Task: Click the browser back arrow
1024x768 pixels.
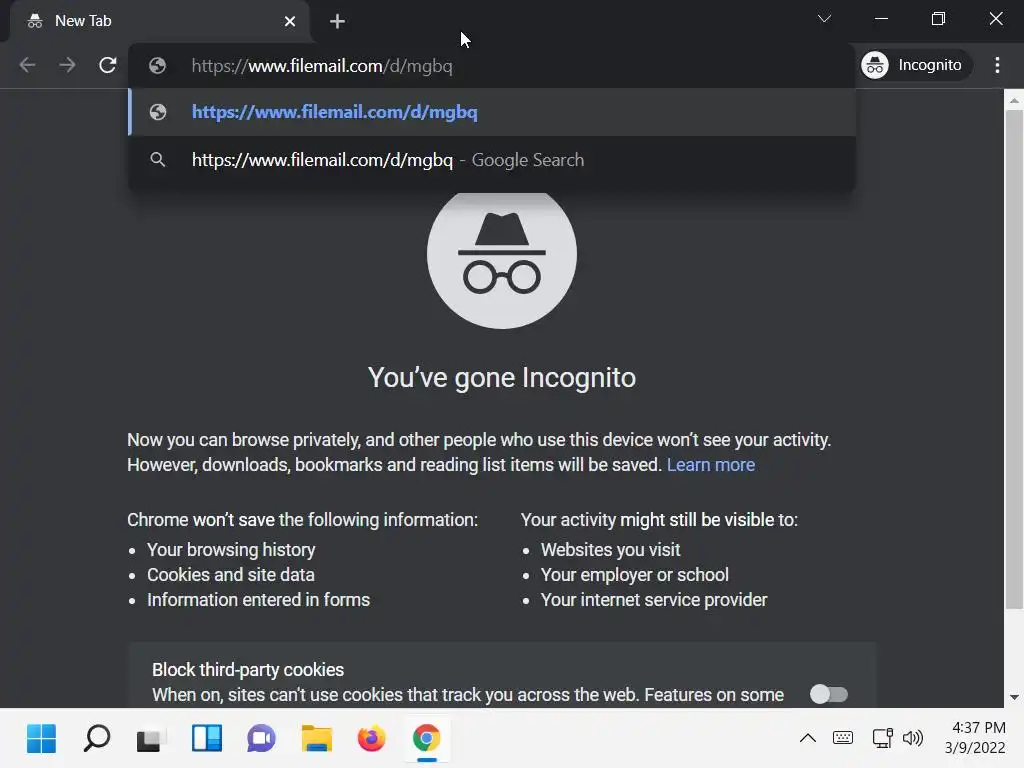Action: tap(27, 65)
